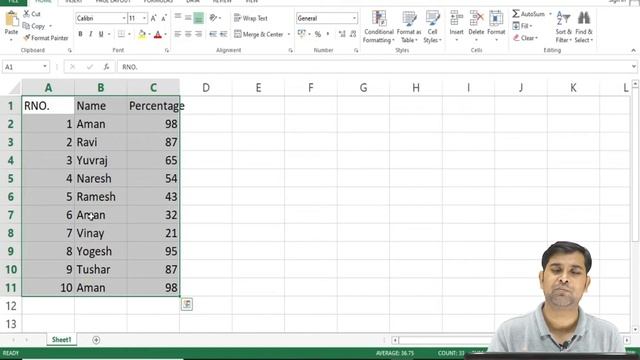Toggle the highlighted Bottom Align button

198,18
